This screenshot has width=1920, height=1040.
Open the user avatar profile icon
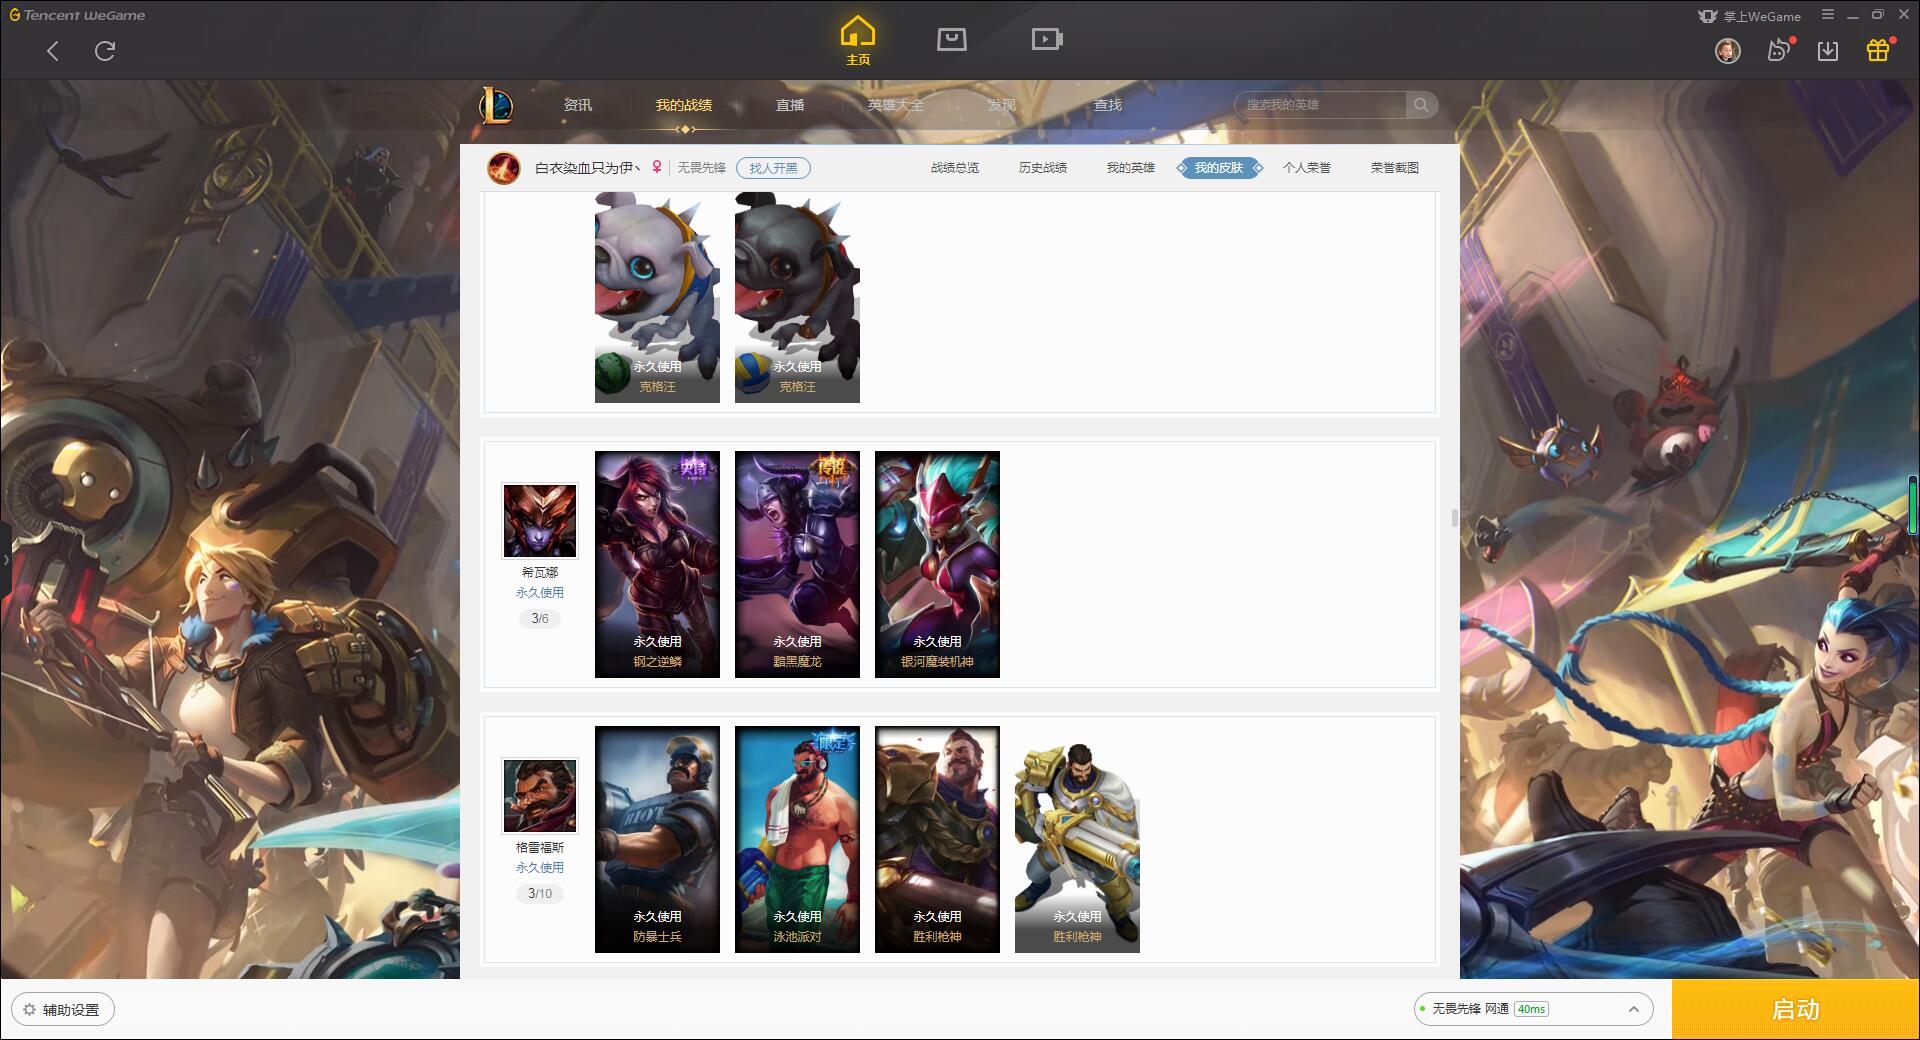pos(1727,51)
